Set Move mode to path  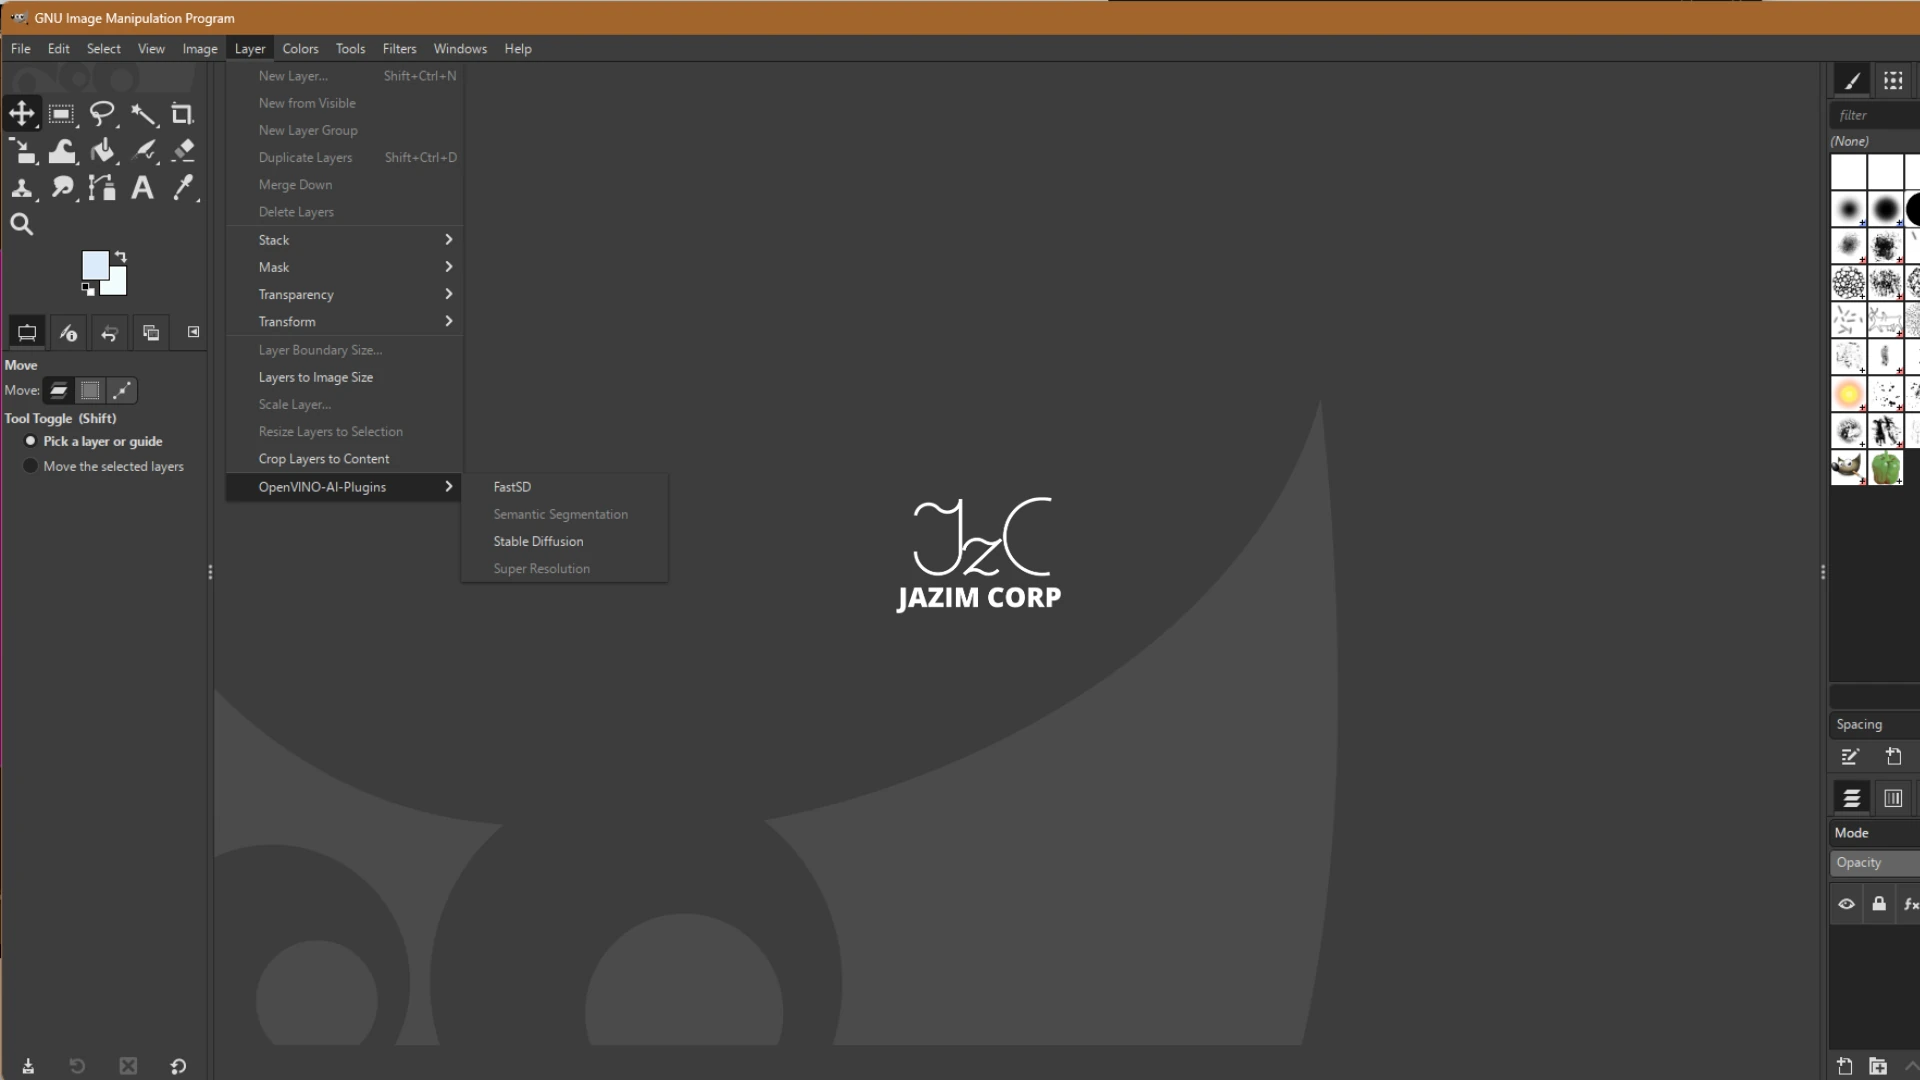click(x=122, y=390)
